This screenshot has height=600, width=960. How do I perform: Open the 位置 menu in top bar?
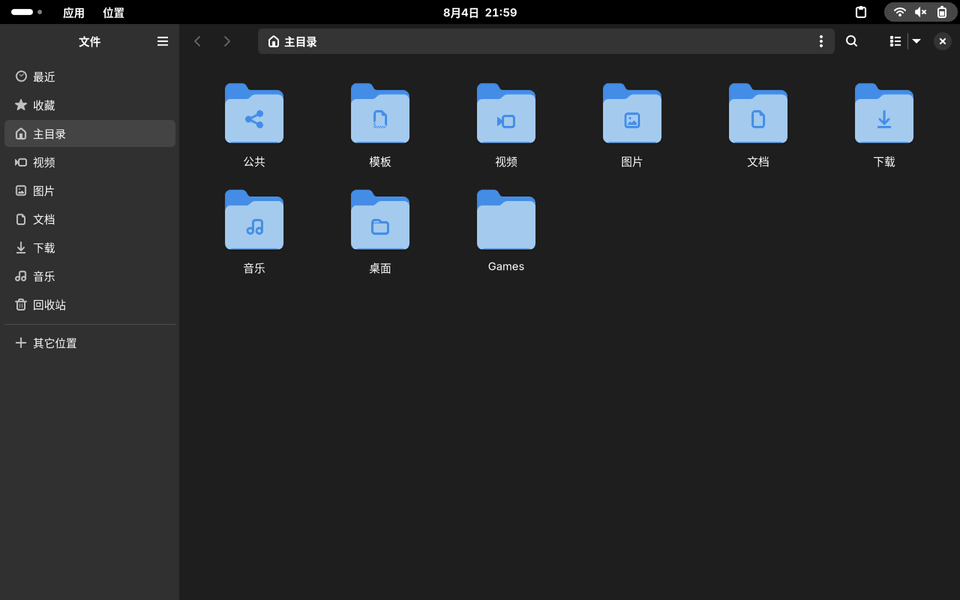[x=114, y=13]
